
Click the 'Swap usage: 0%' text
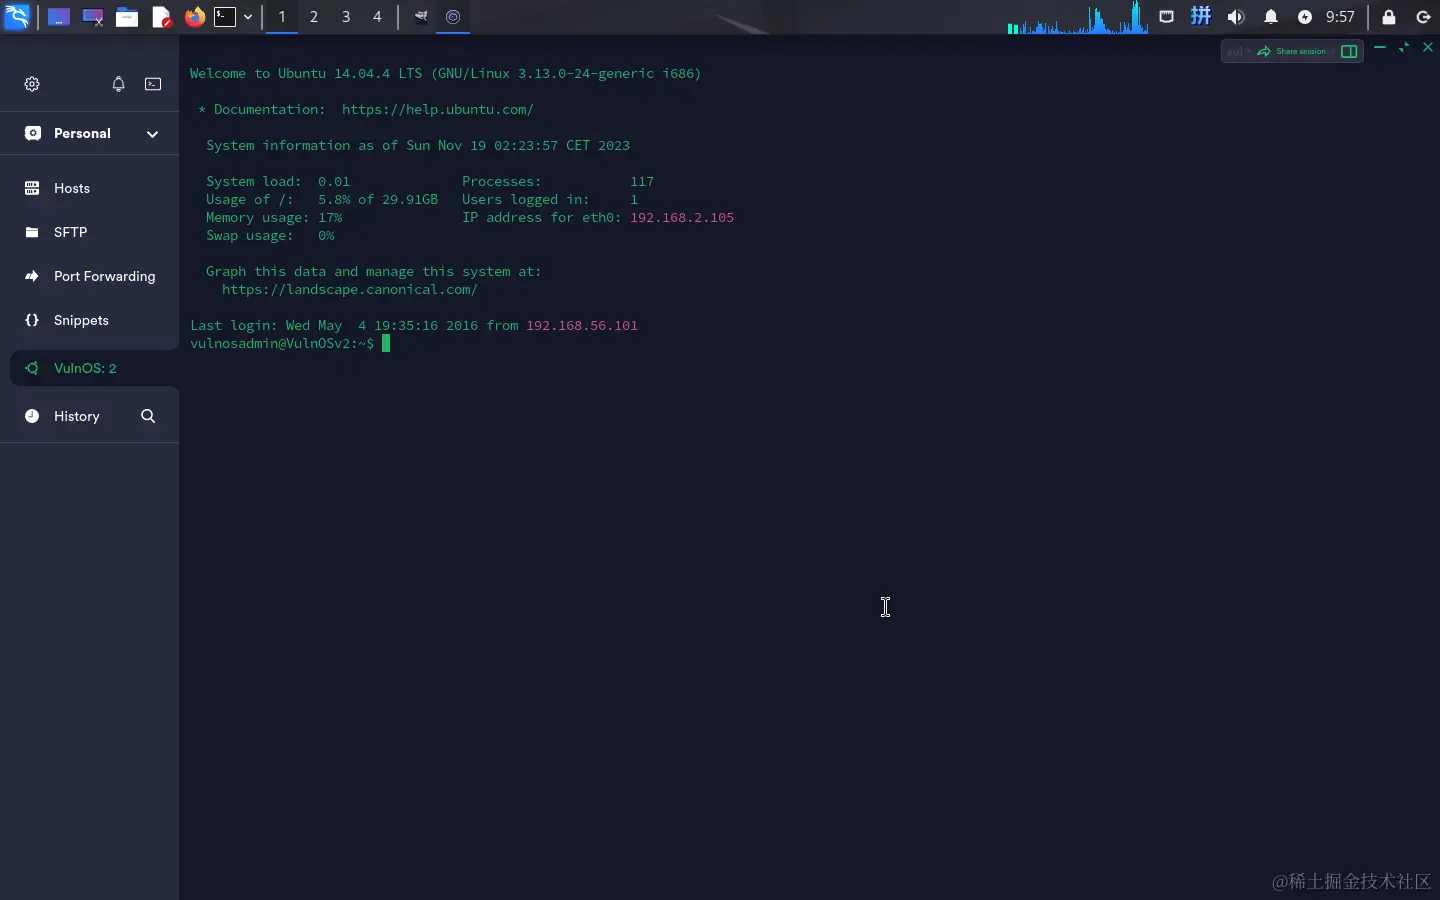coord(270,236)
